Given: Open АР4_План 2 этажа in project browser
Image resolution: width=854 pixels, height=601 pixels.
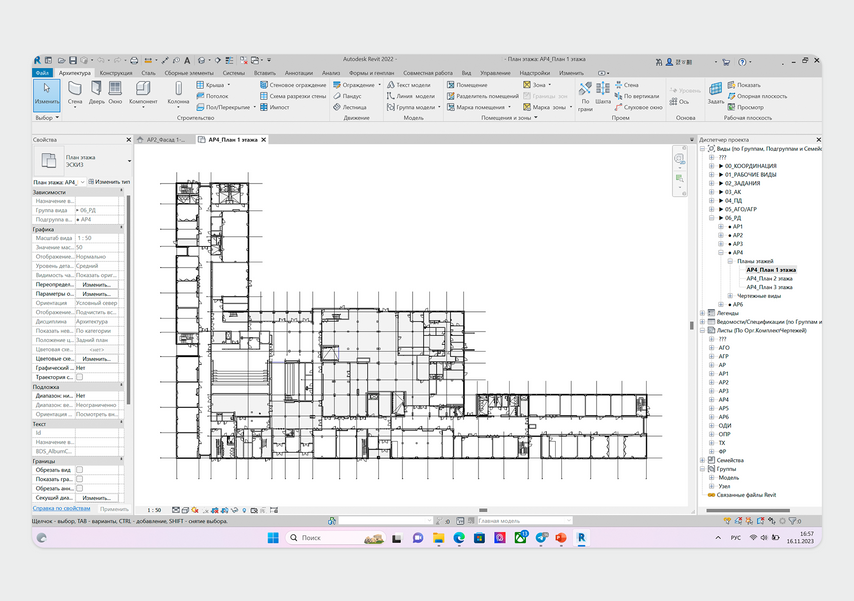Looking at the screenshot, I should [x=769, y=278].
